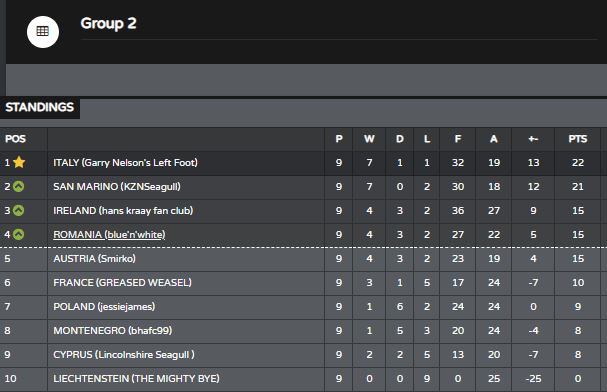Open the ITALY (Garry Nelson's Left Foot) team

(125, 163)
